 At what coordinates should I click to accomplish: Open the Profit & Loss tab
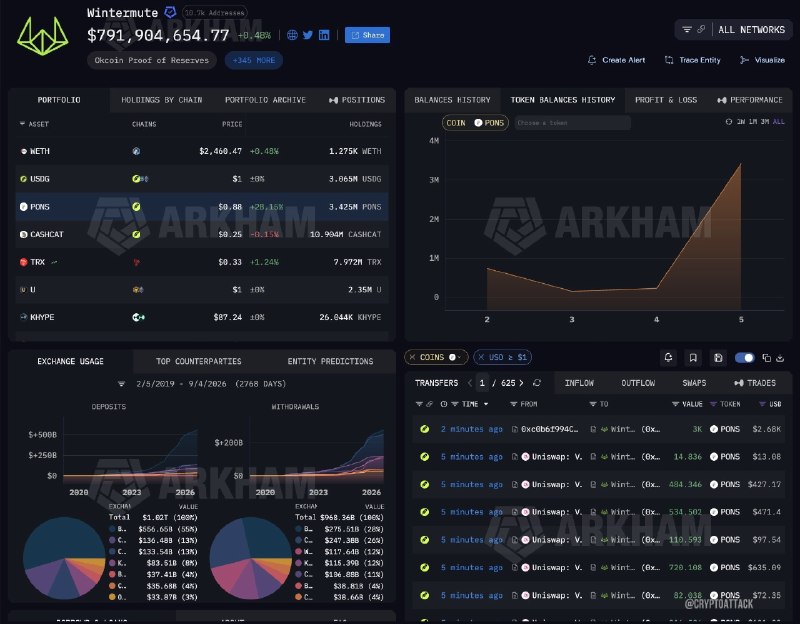[666, 100]
